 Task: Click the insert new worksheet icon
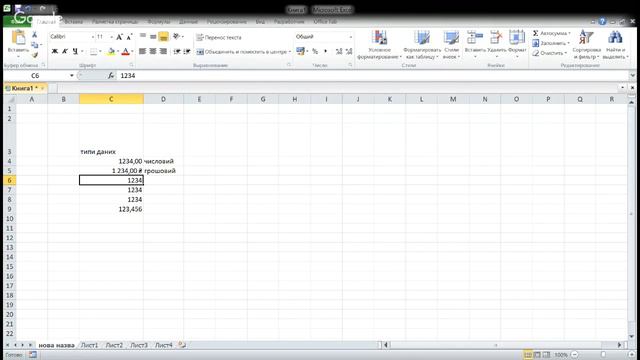click(182, 345)
